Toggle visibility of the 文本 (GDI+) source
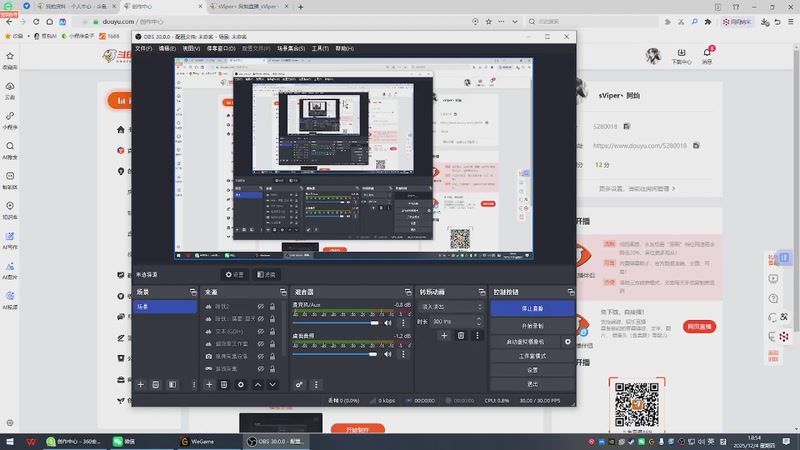The width and height of the screenshot is (800, 450). [261, 331]
